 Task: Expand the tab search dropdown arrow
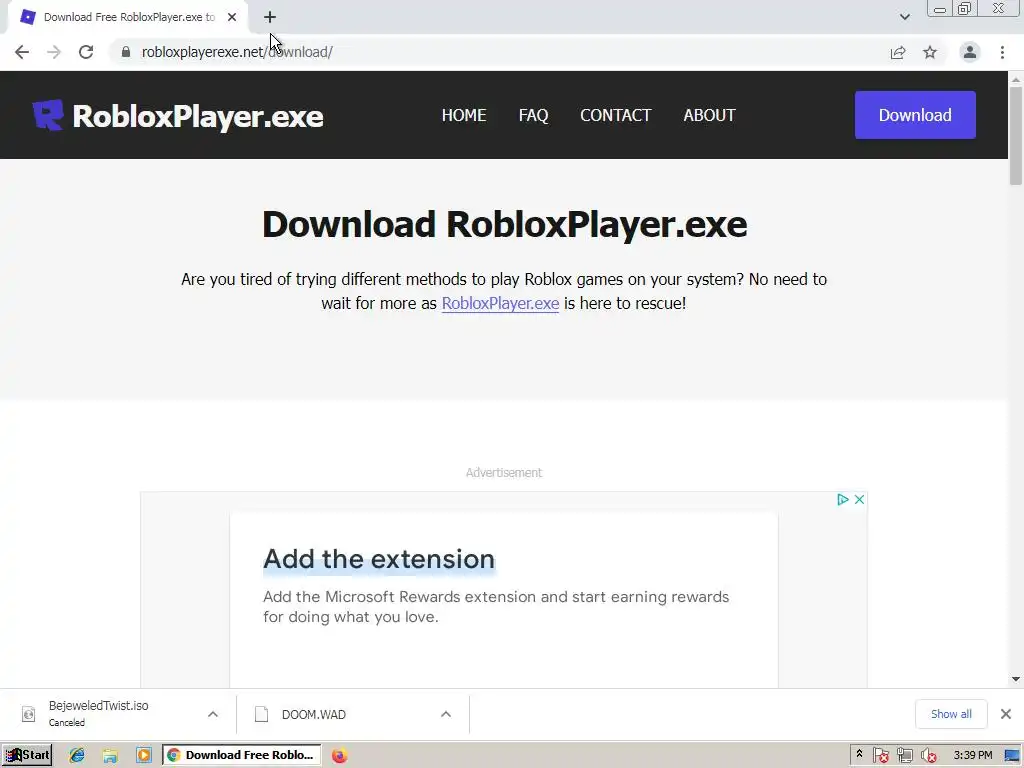(904, 17)
